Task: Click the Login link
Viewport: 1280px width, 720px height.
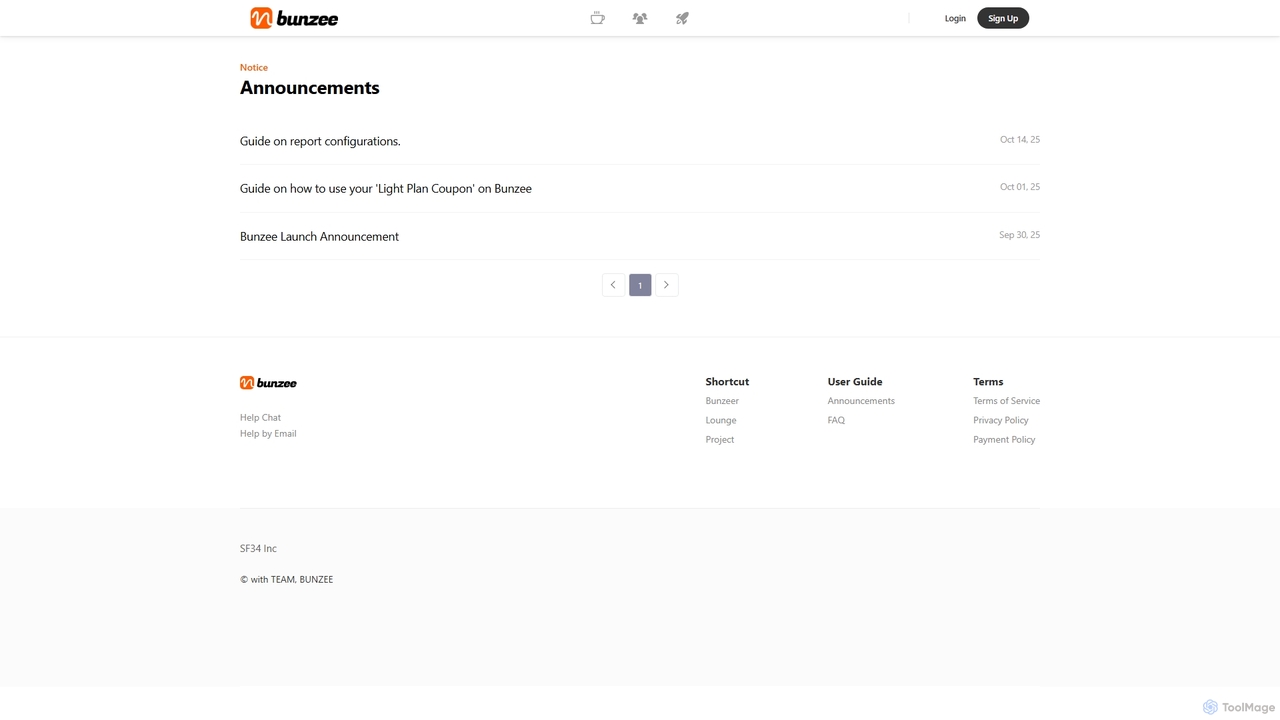Action: 955,18
